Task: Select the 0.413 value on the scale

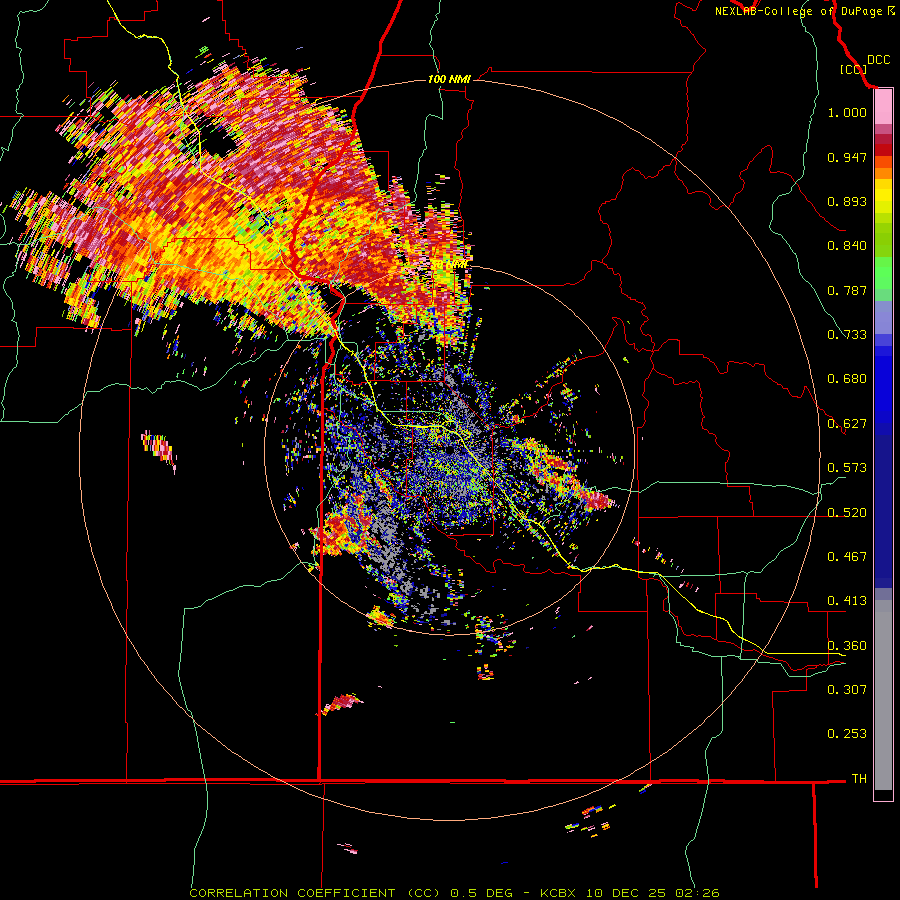Action: (x=847, y=601)
